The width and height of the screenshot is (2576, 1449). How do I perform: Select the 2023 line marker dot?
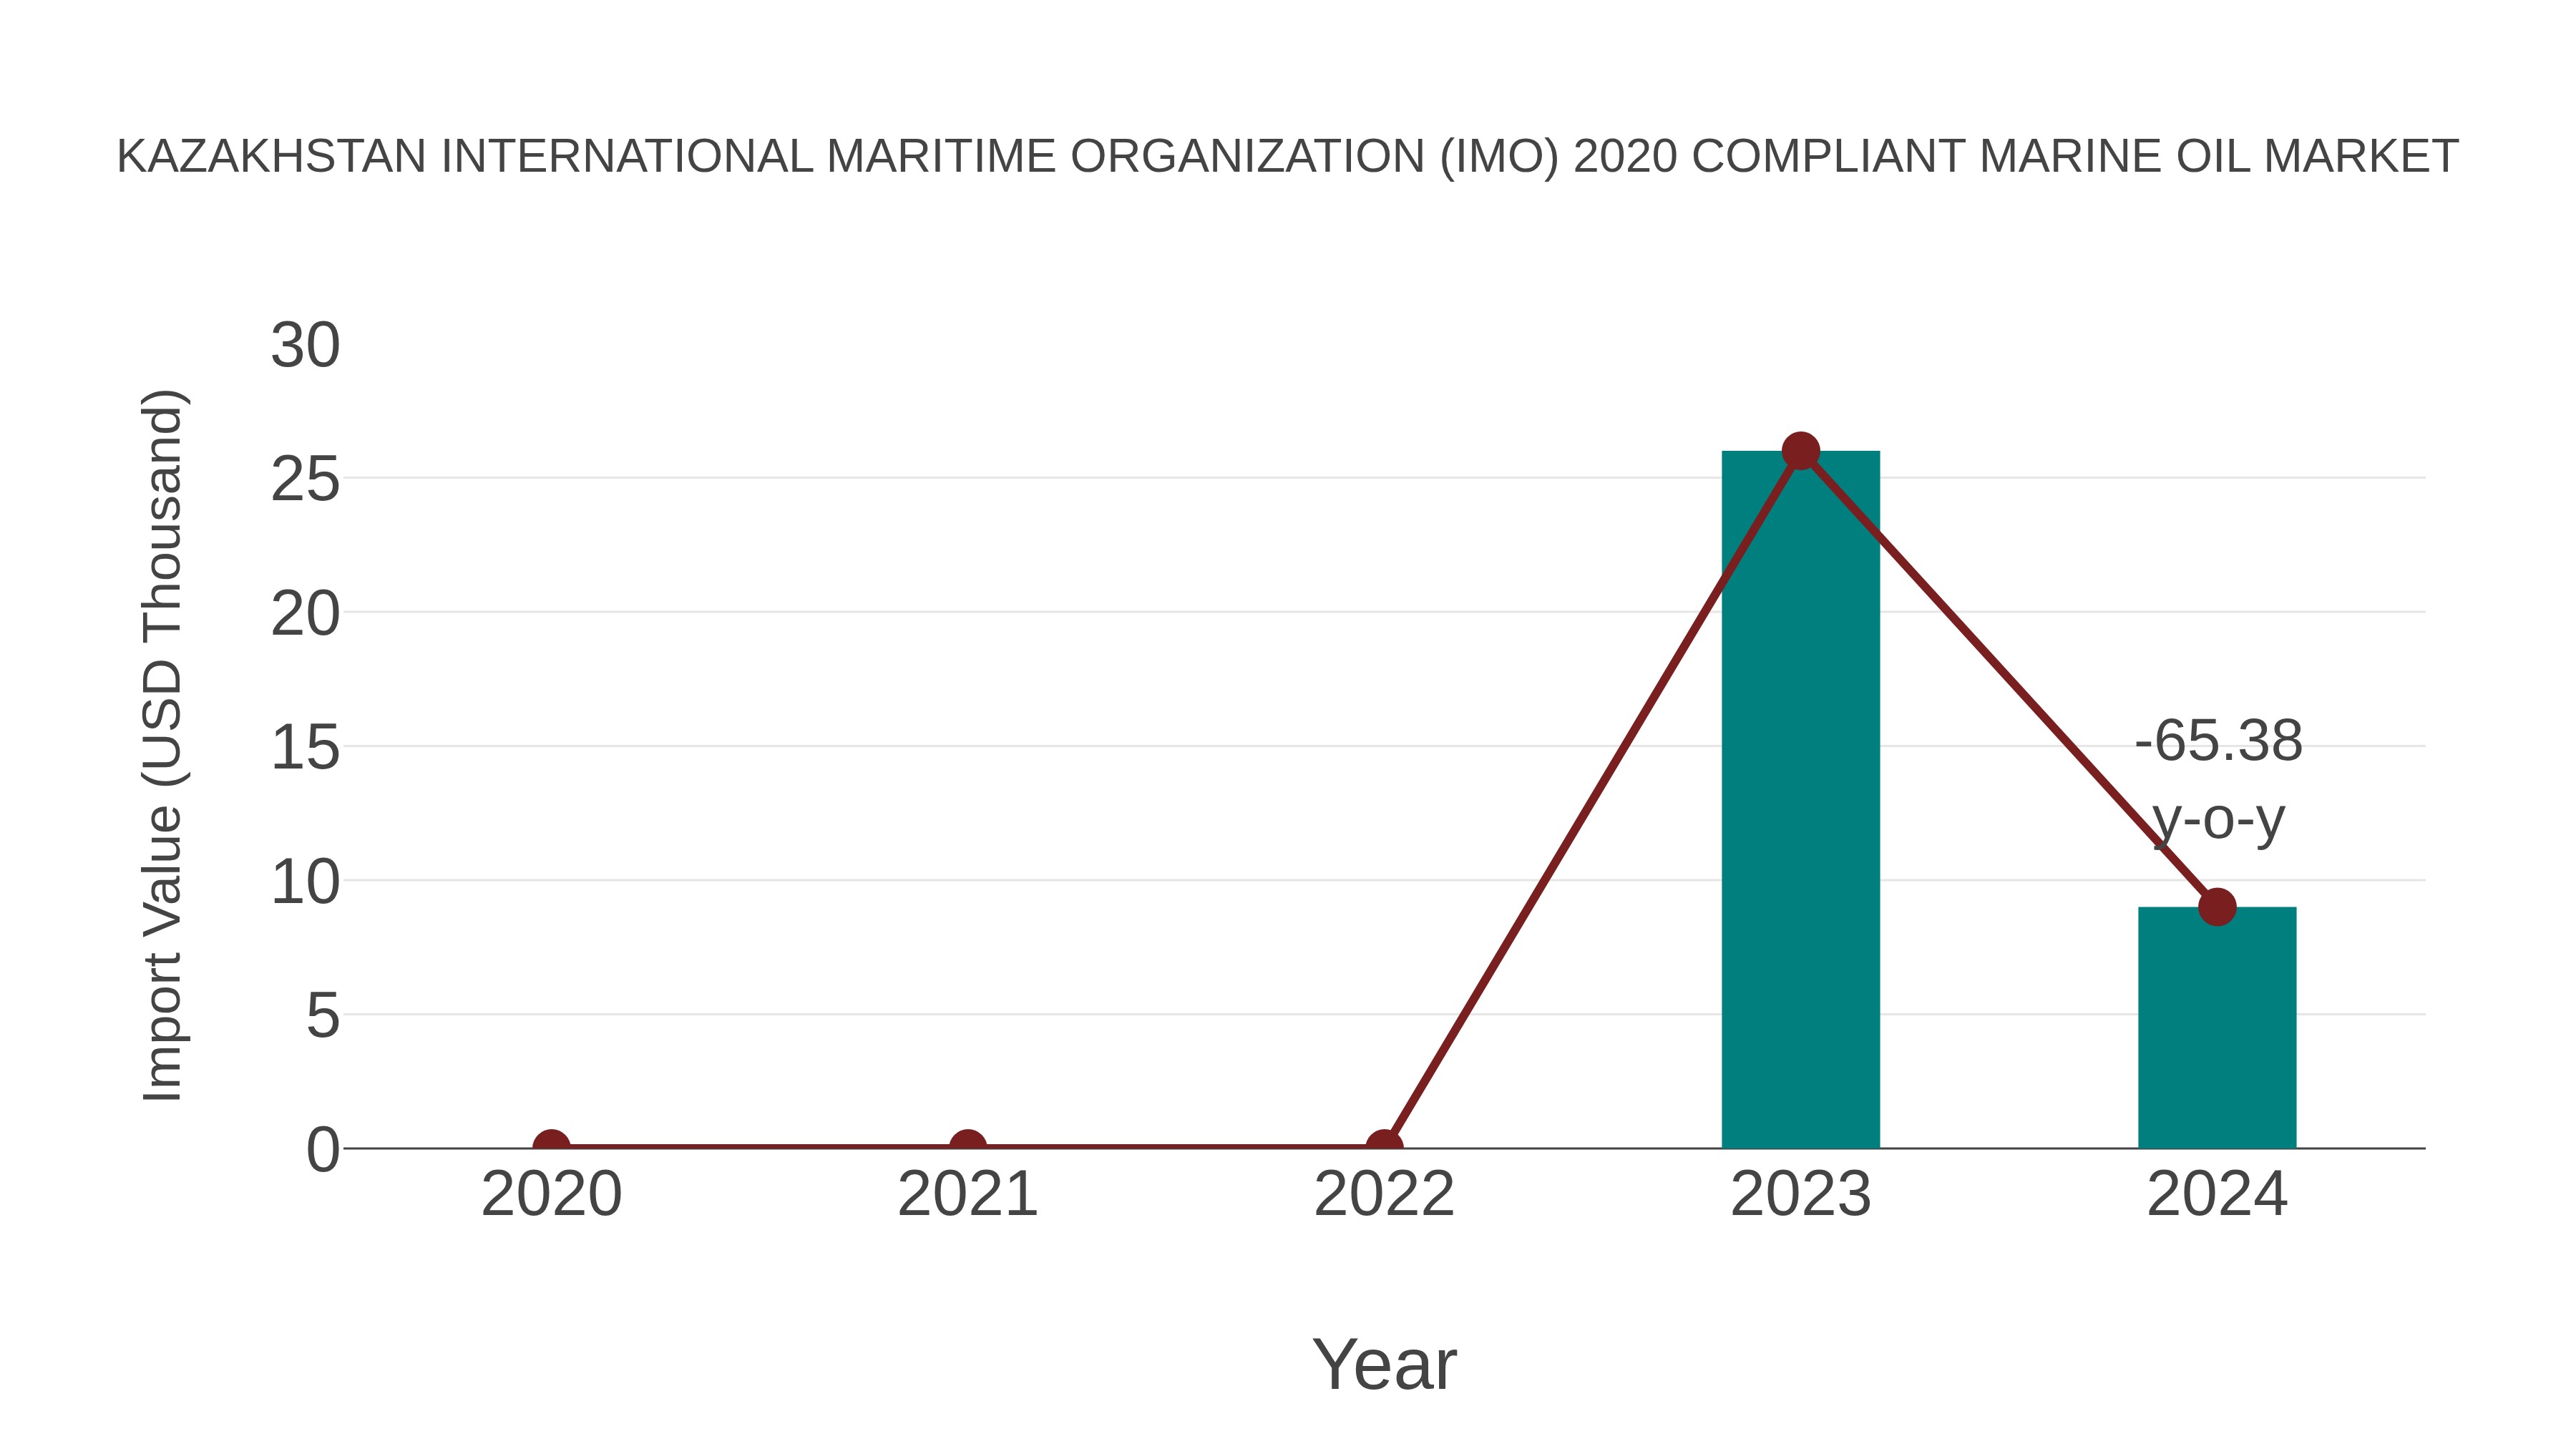pos(1800,451)
